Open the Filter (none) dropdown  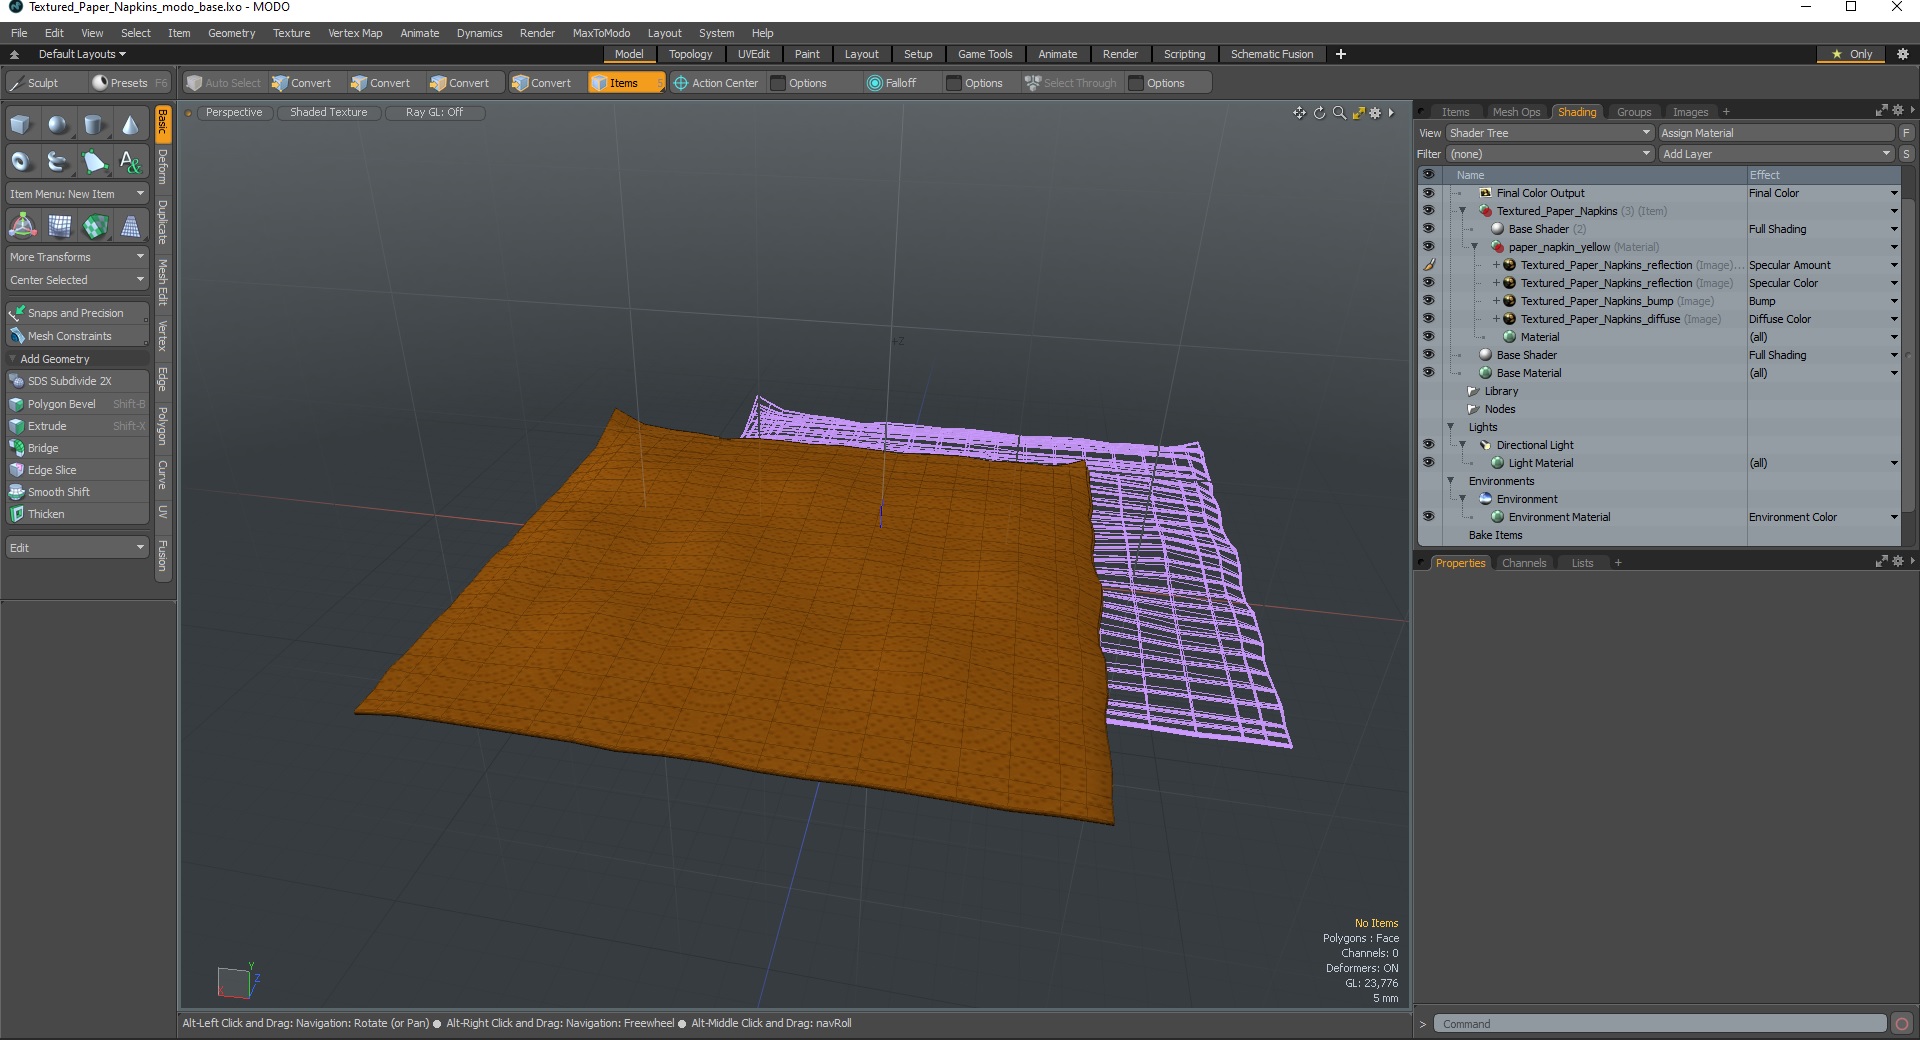(1549, 154)
